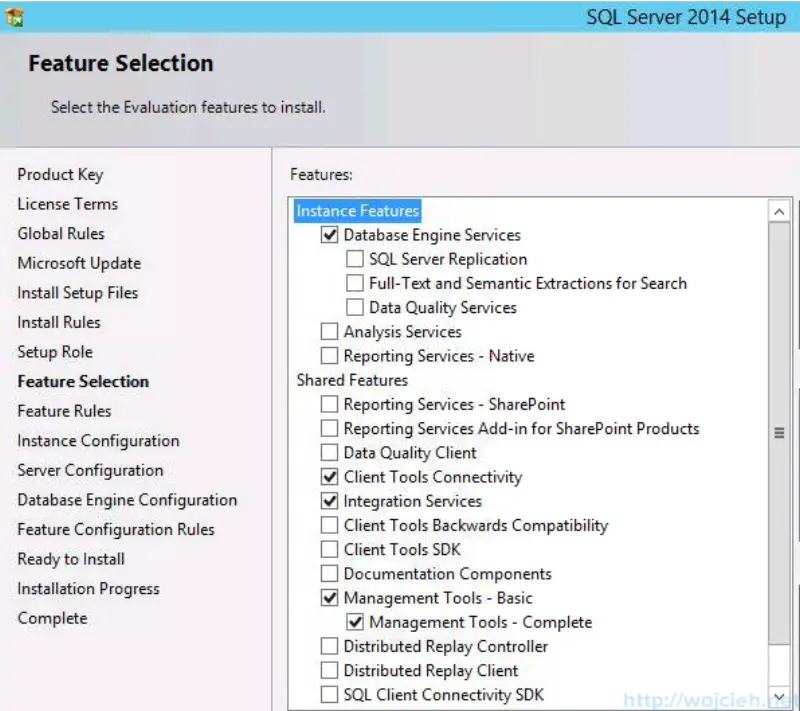800x711 pixels.
Task: Enable Documentation Components
Action: (x=330, y=573)
